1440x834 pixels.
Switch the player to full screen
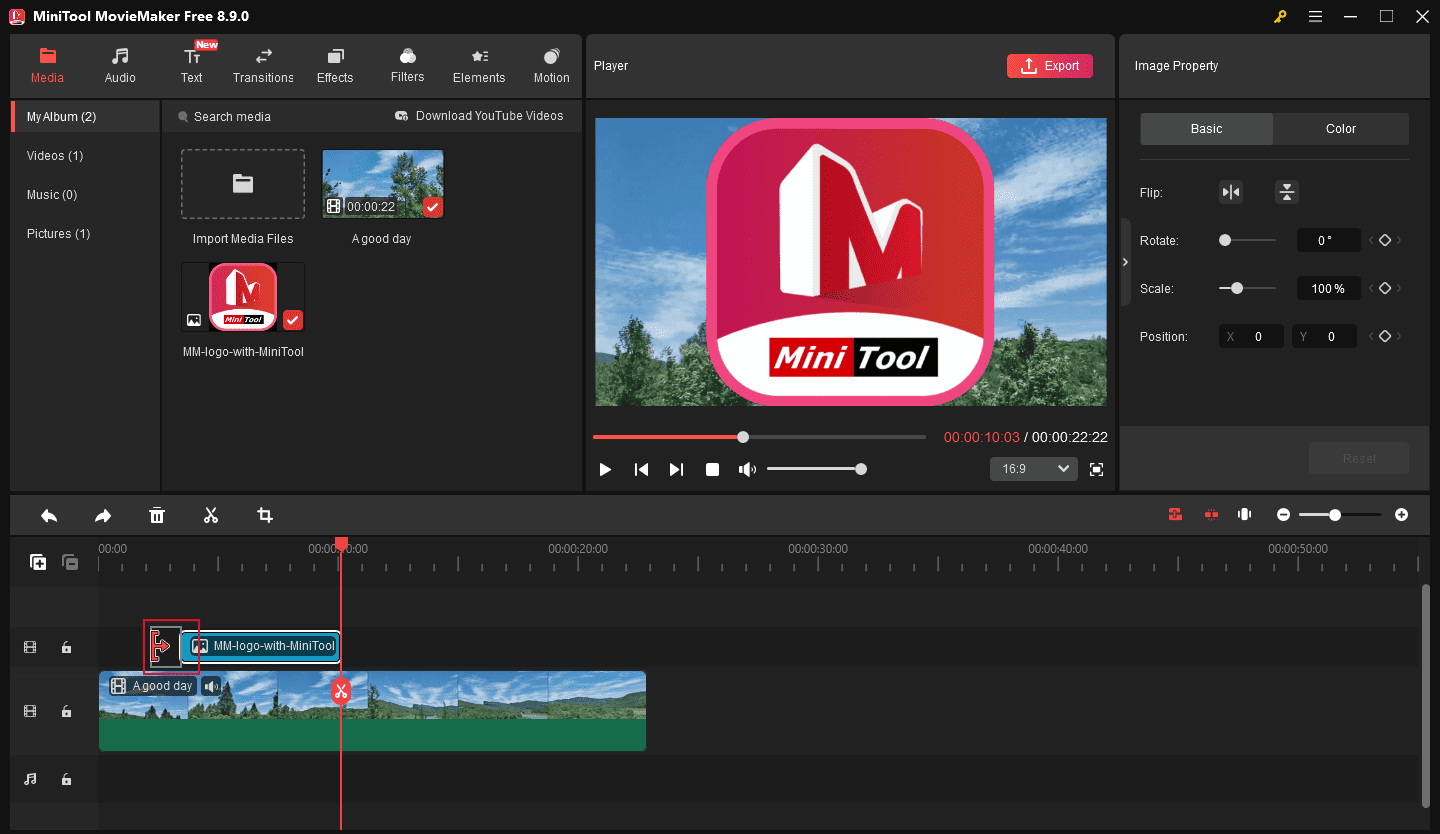pos(1097,469)
